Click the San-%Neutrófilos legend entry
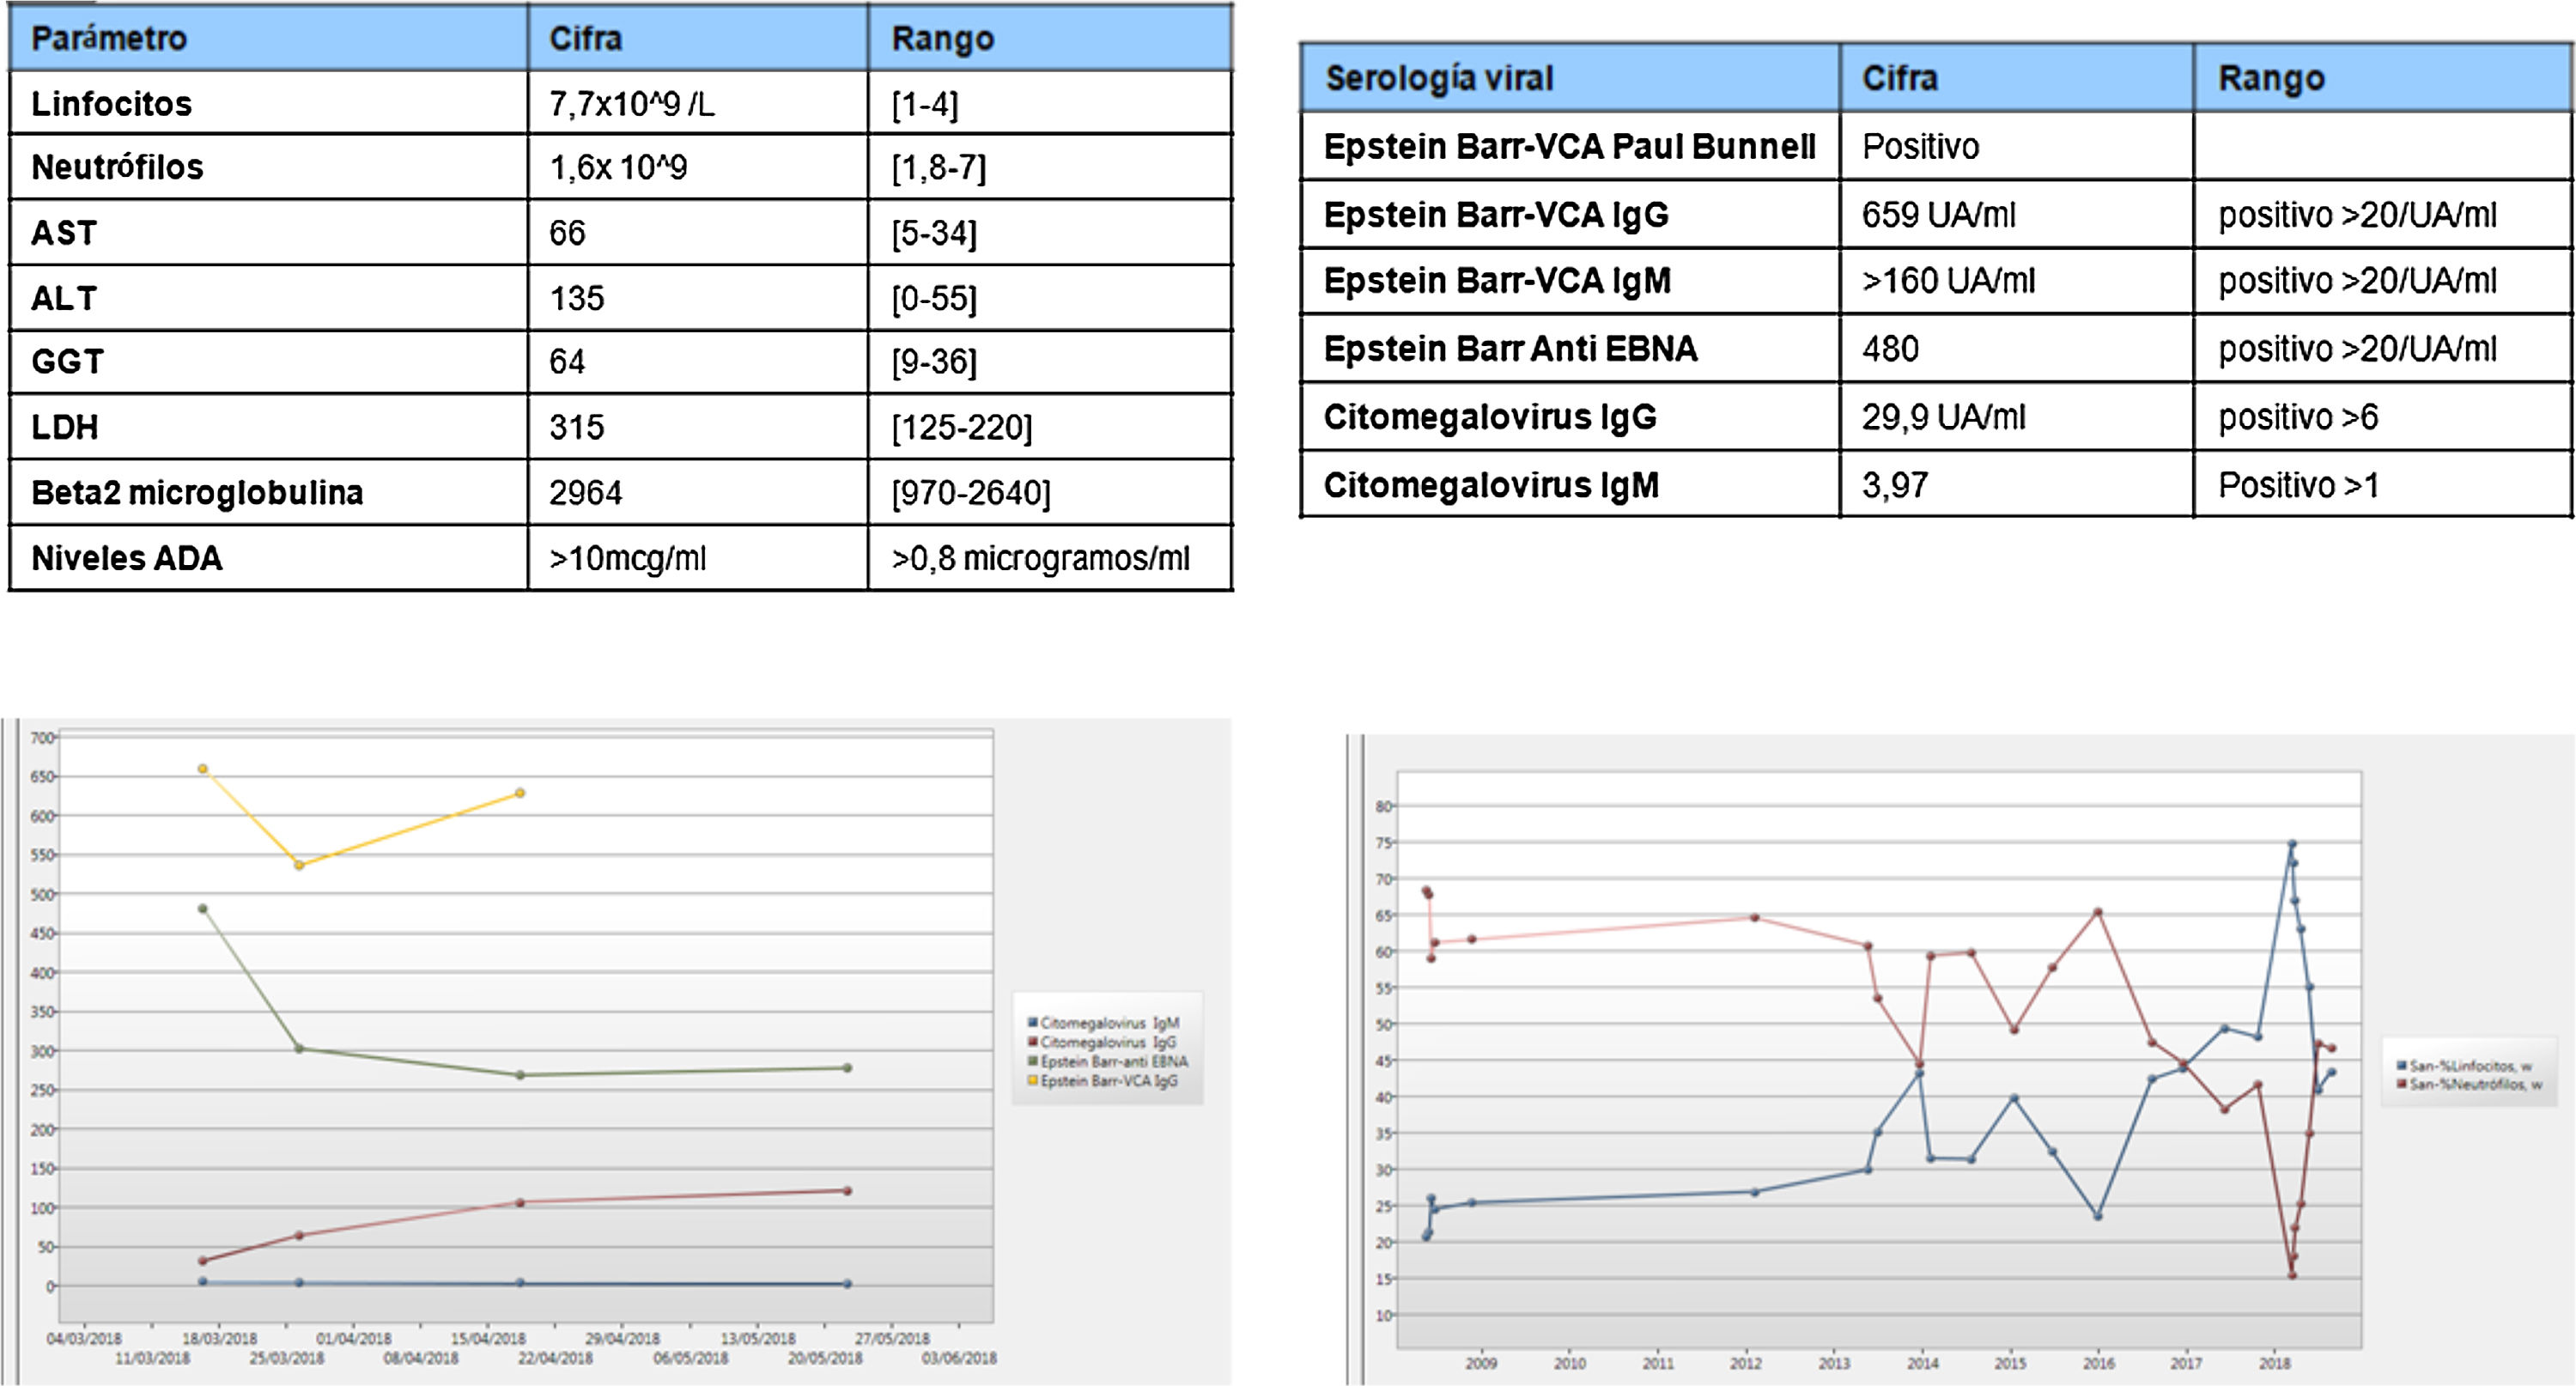 coord(2474,1084)
